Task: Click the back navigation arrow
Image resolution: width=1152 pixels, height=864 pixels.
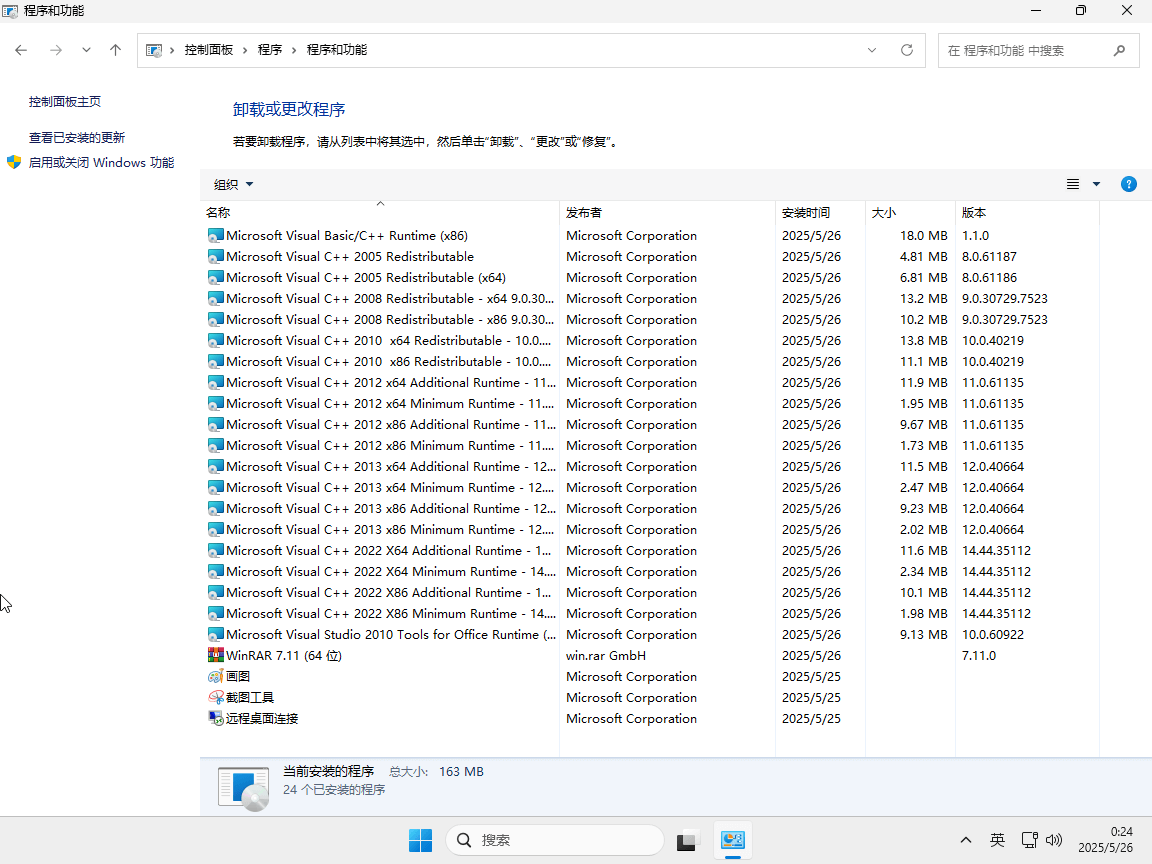Action: pos(21,50)
